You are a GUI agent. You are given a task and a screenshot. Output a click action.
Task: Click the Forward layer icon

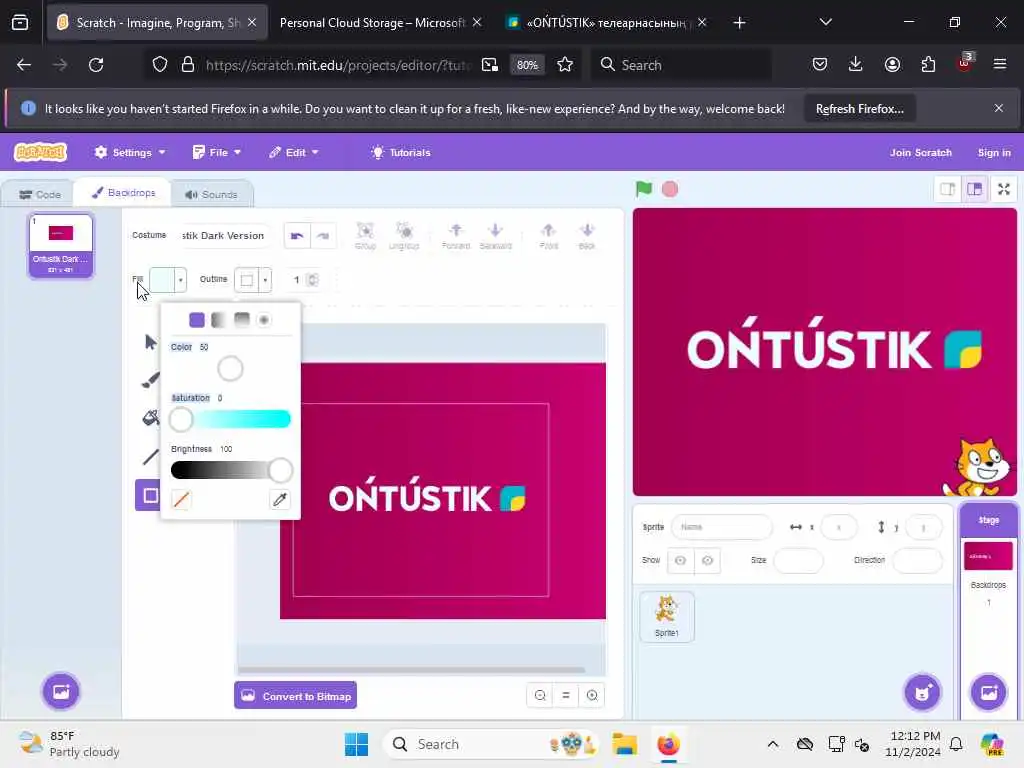coord(456,236)
